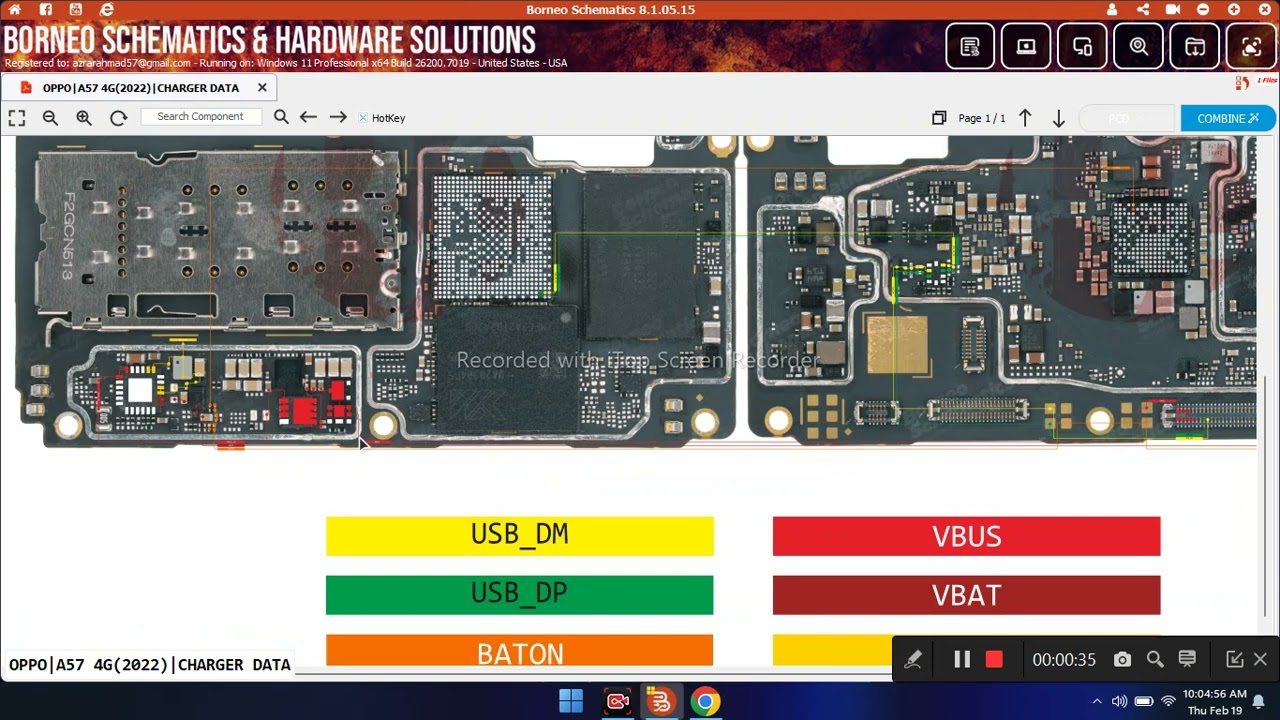Click the video camera icon in title bar
1280x720 pixels.
pyautogui.click(x=1173, y=10)
